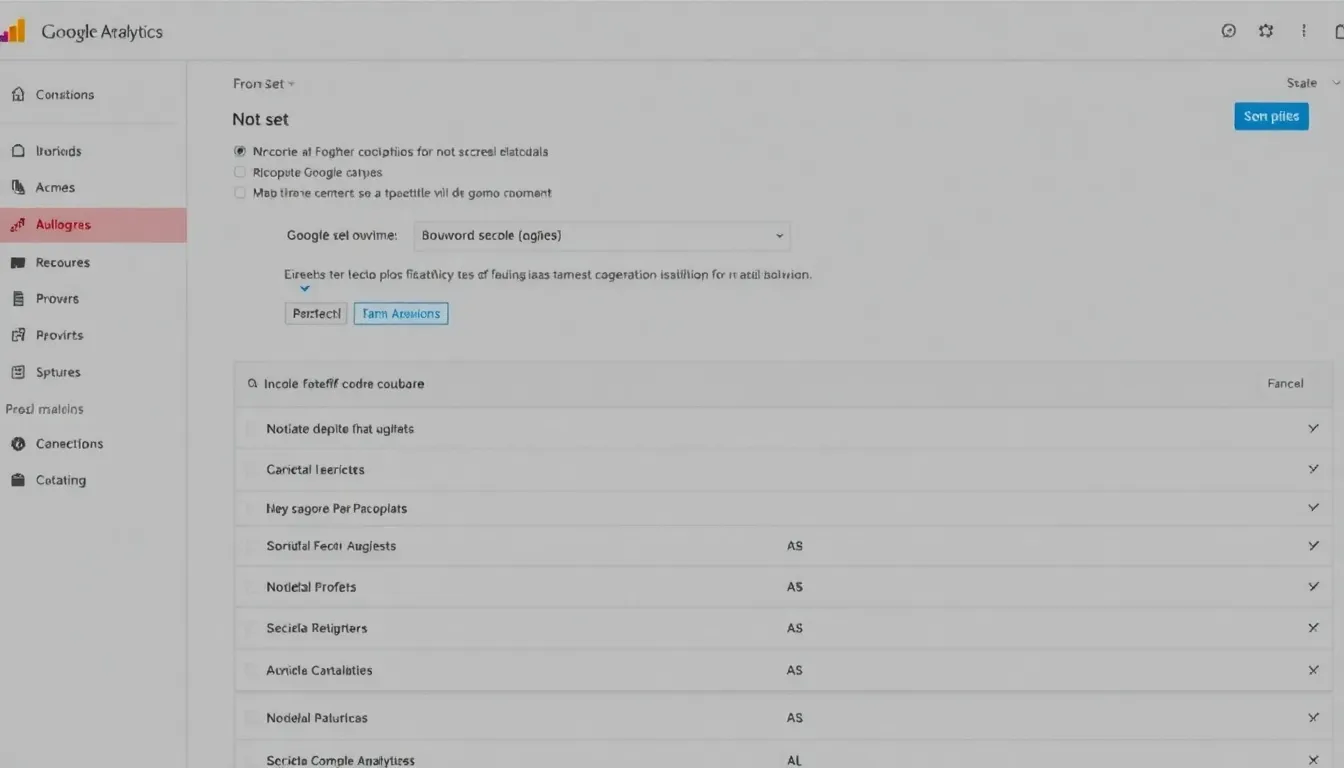Select the first radio option about not screel elatodals
This screenshot has width=1344, height=768.
(x=239, y=151)
